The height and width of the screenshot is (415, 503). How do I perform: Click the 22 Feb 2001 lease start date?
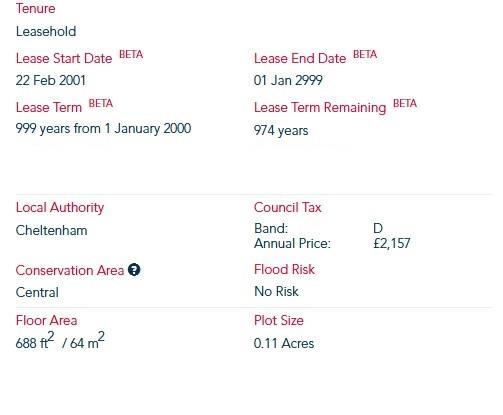coord(51,80)
